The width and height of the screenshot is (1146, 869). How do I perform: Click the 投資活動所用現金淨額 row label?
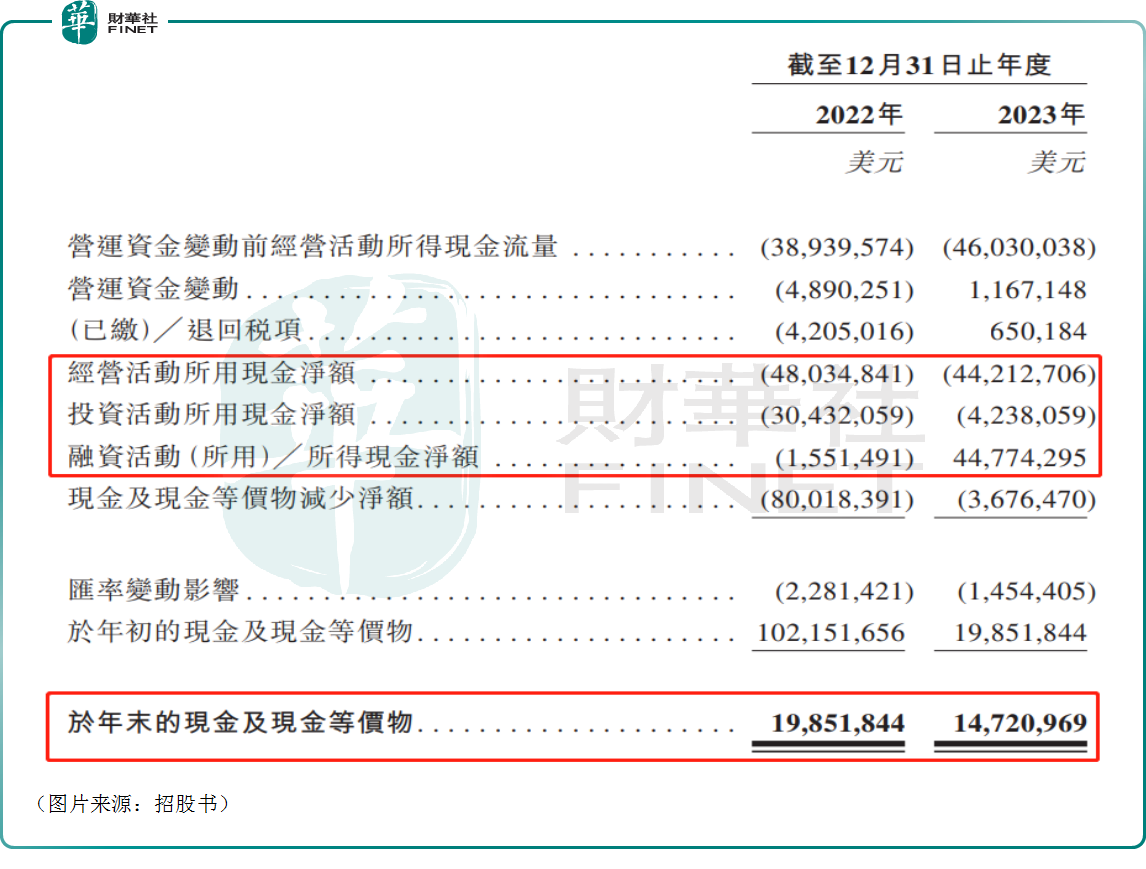click(x=212, y=414)
